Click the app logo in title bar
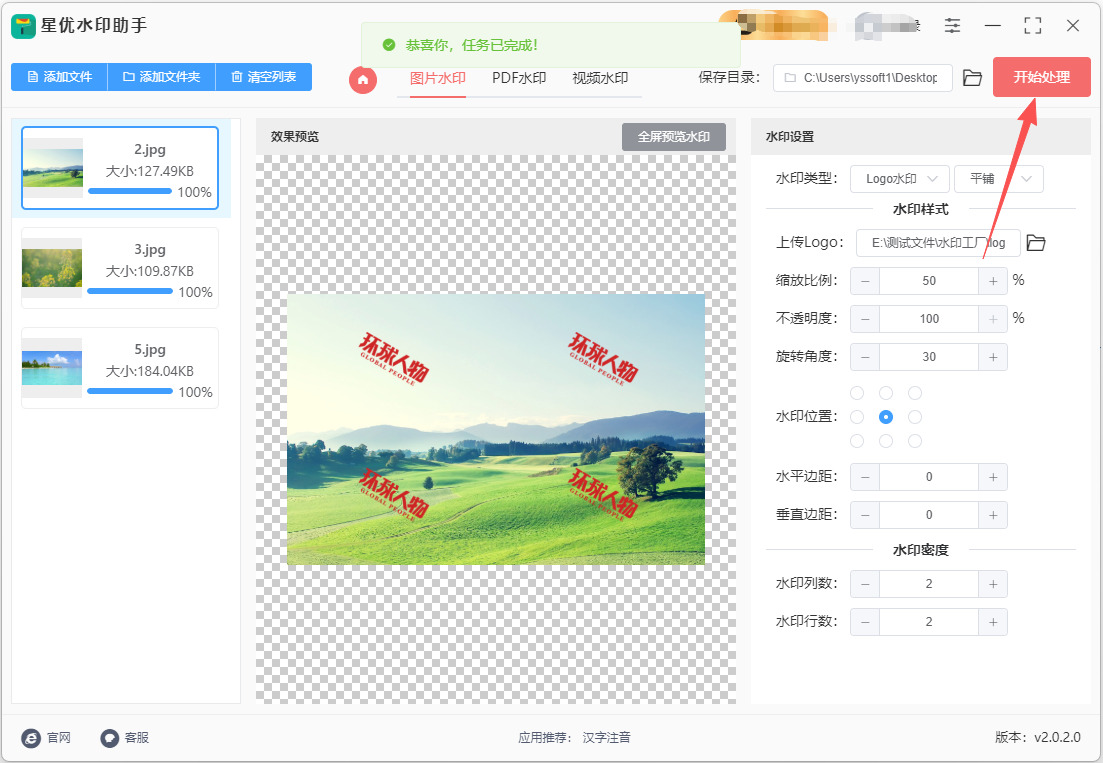The image size is (1103, 763). 23,26
